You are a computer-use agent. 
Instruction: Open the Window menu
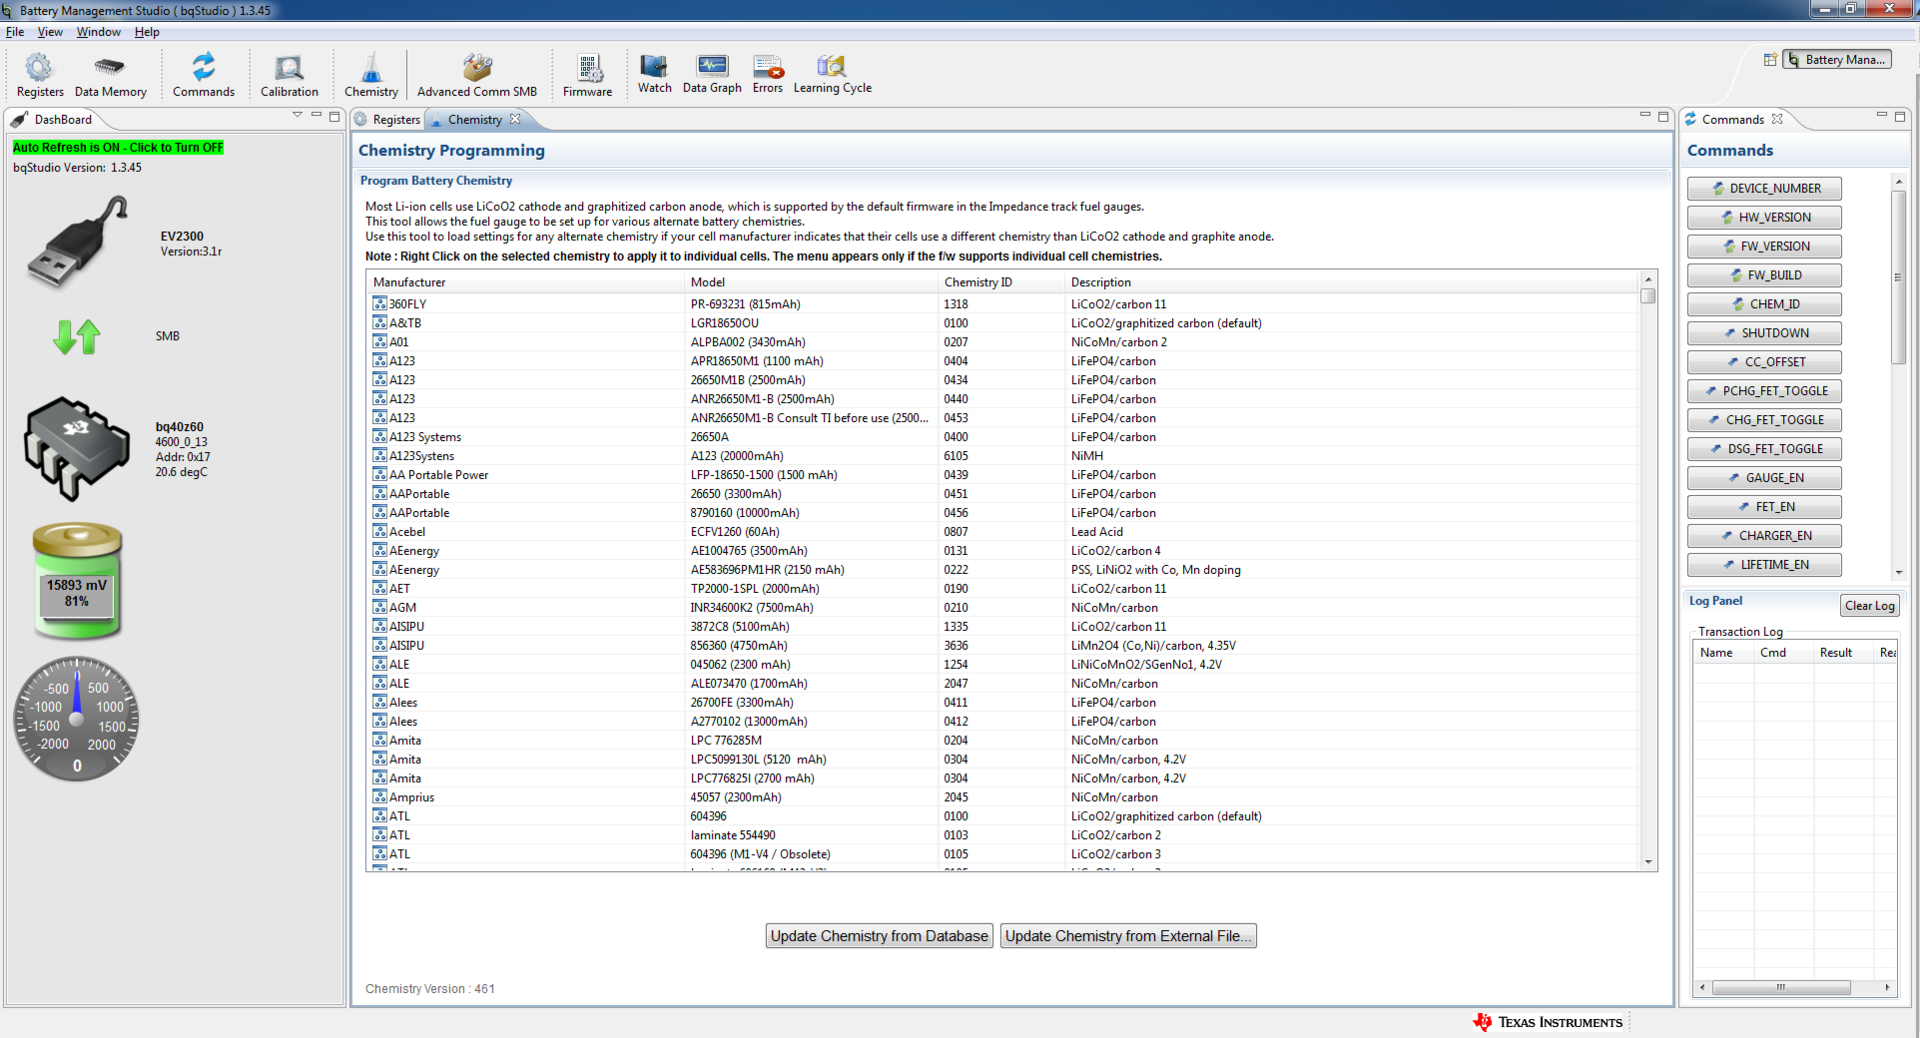pos(98,32)
